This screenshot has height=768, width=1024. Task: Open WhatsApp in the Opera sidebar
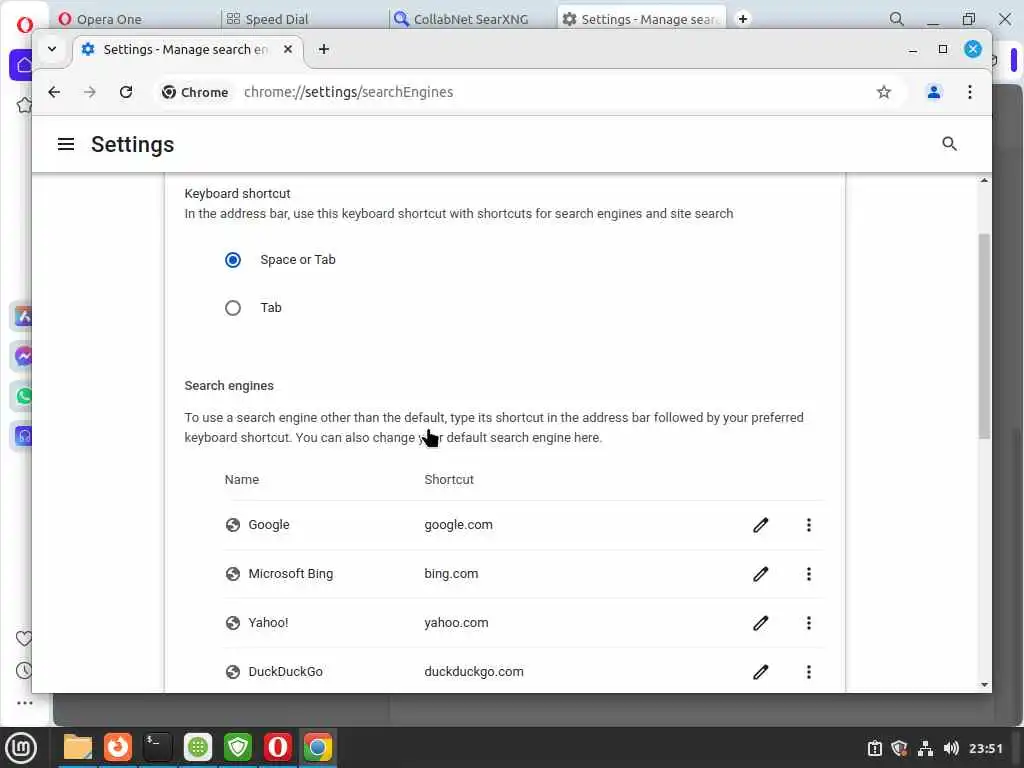(x=24, y=396)
